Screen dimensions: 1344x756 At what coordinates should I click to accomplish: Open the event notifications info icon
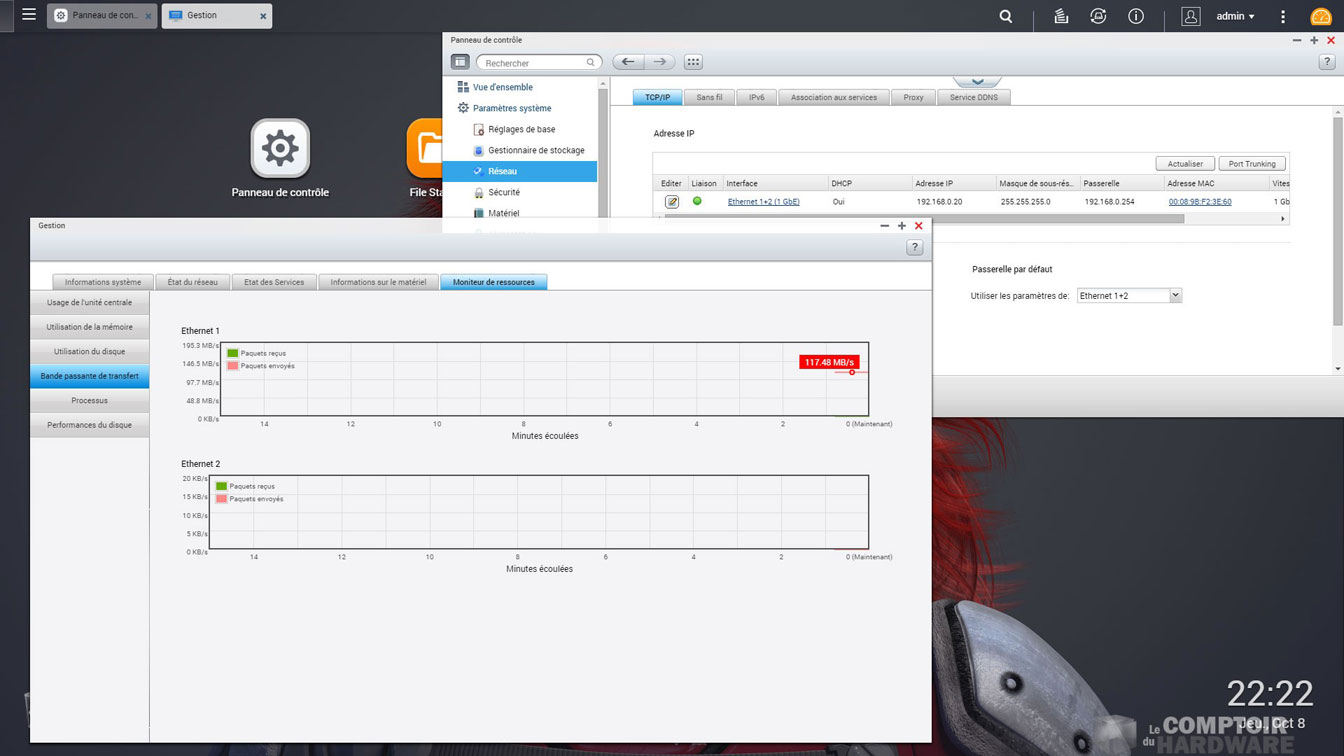tap(1136, 16)
